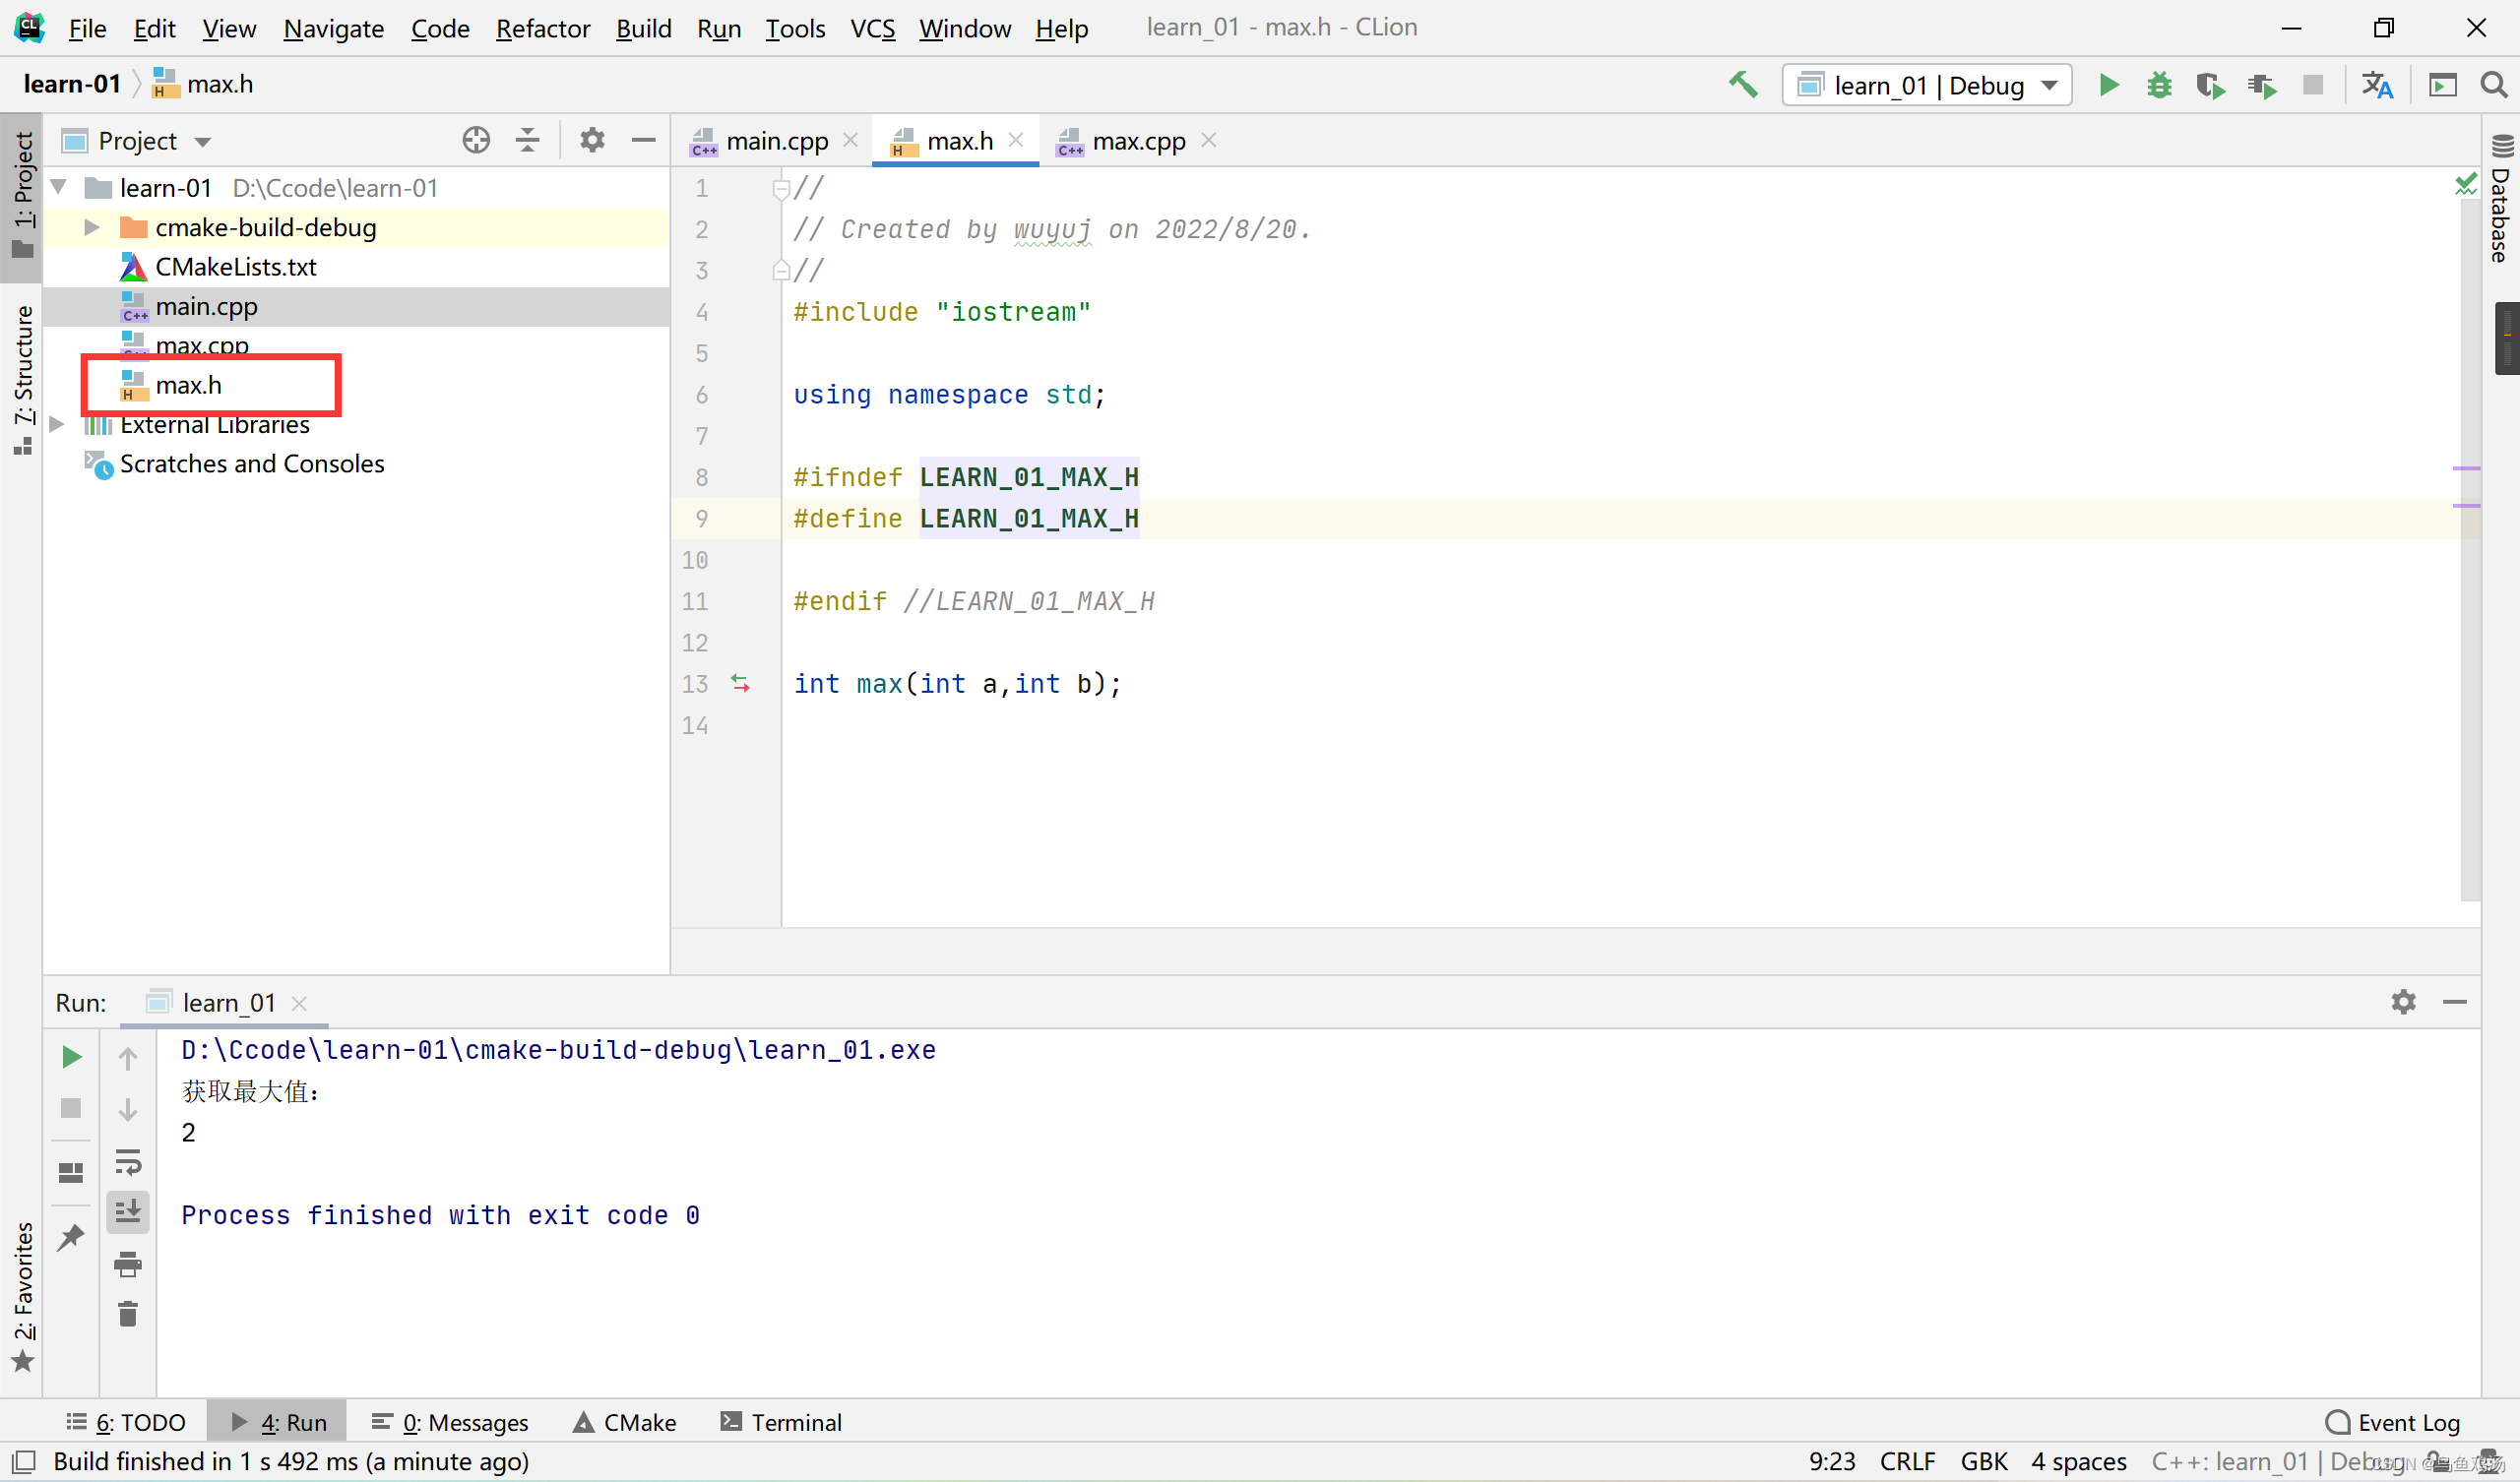Click Collapse All in Project panel

[x=527, y=140]
